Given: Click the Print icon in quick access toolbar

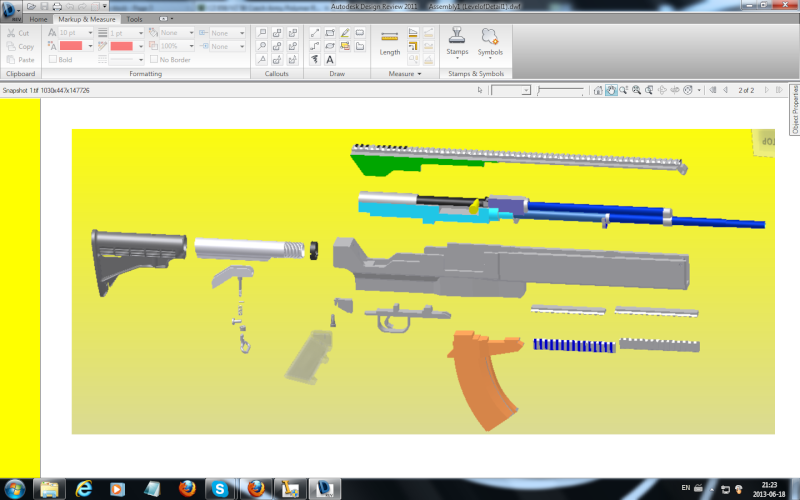Looking at the screenshot, I should click(57, 7).
